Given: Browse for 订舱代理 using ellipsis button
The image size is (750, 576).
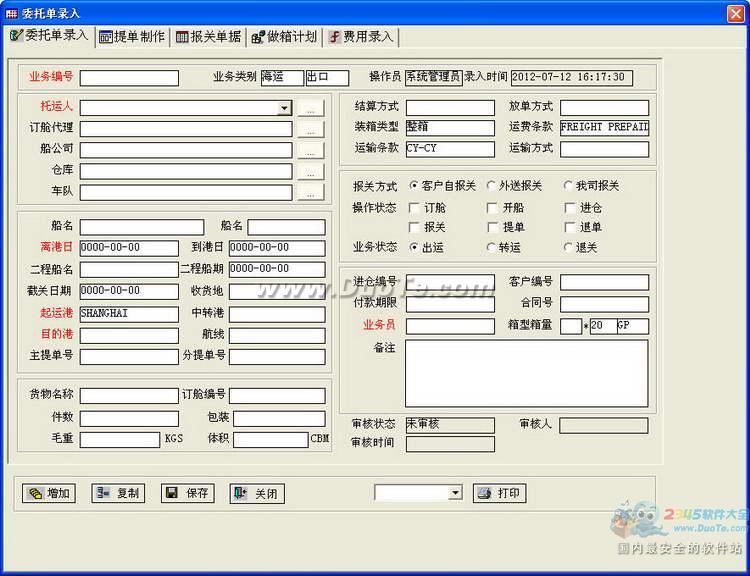Looking at the screenshot, I should click(x=310, y=129).
